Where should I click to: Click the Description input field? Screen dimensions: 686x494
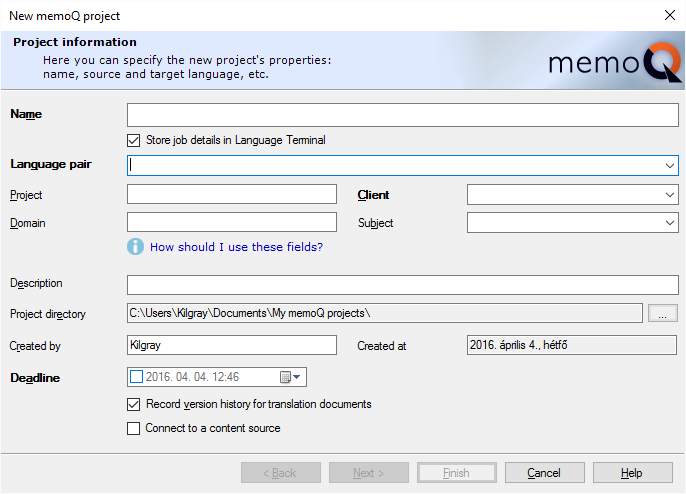[402, 285]
